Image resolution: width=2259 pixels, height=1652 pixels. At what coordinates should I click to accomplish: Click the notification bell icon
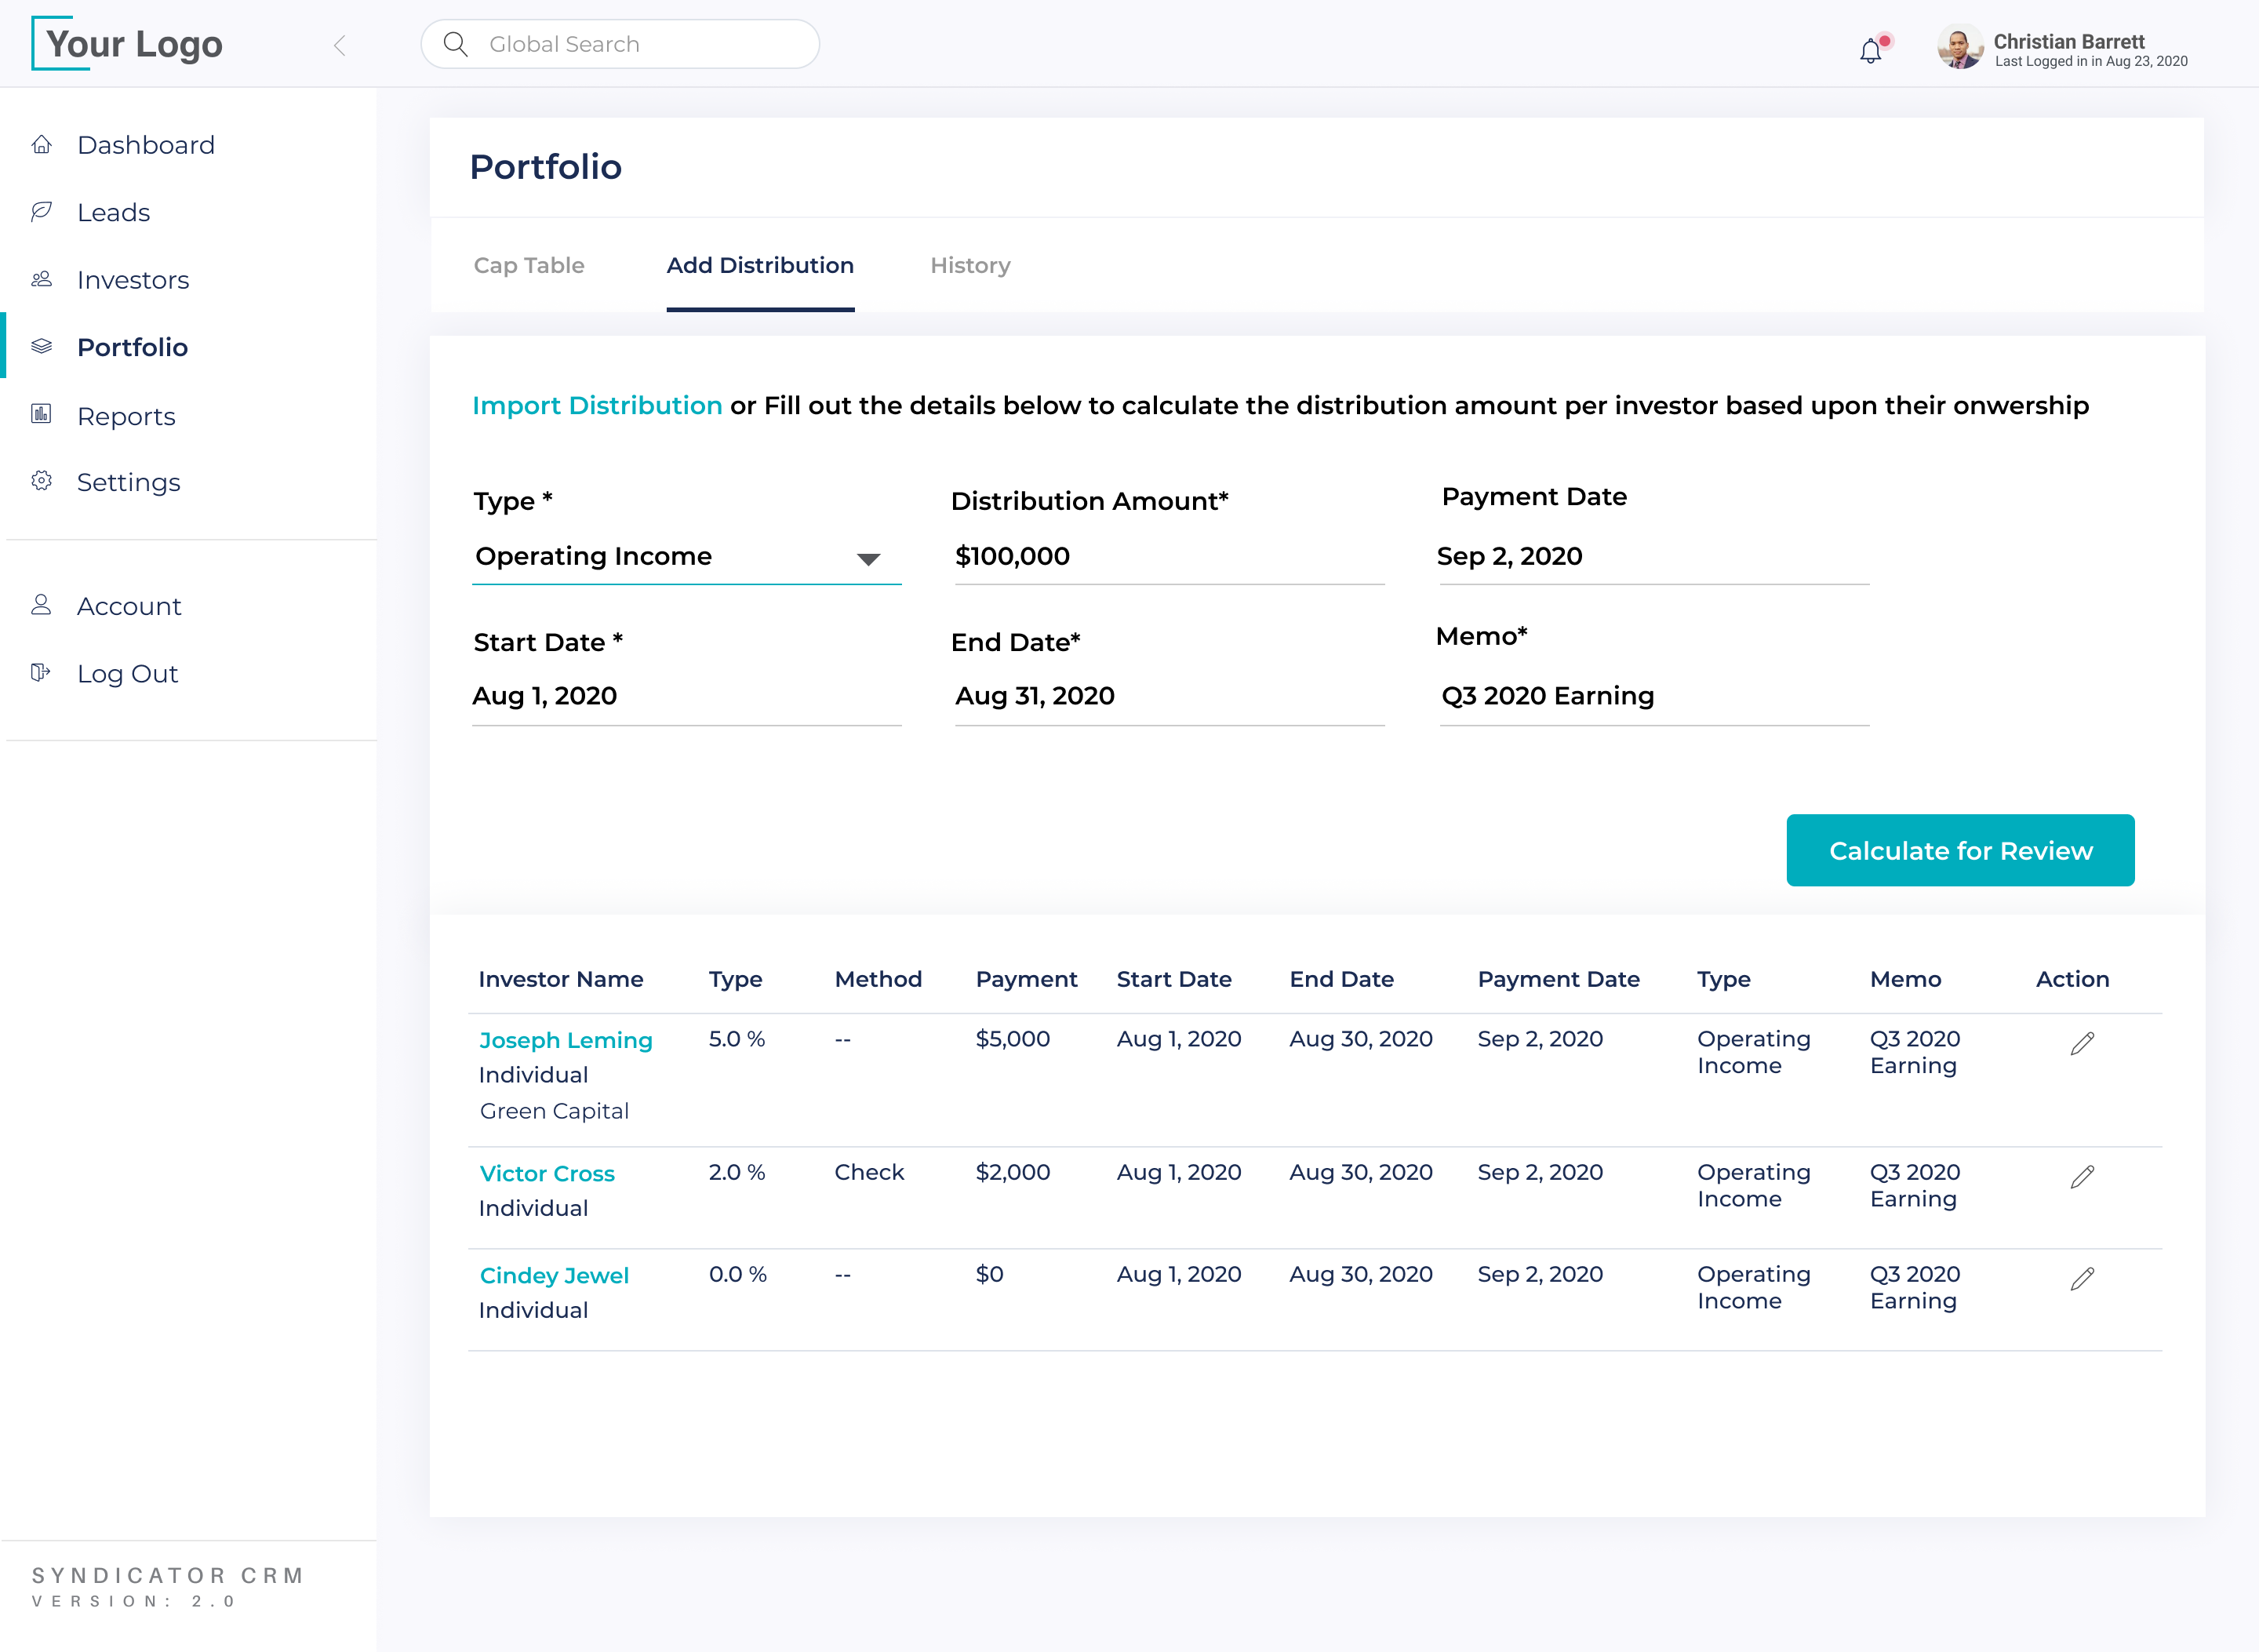(1870, 51)
